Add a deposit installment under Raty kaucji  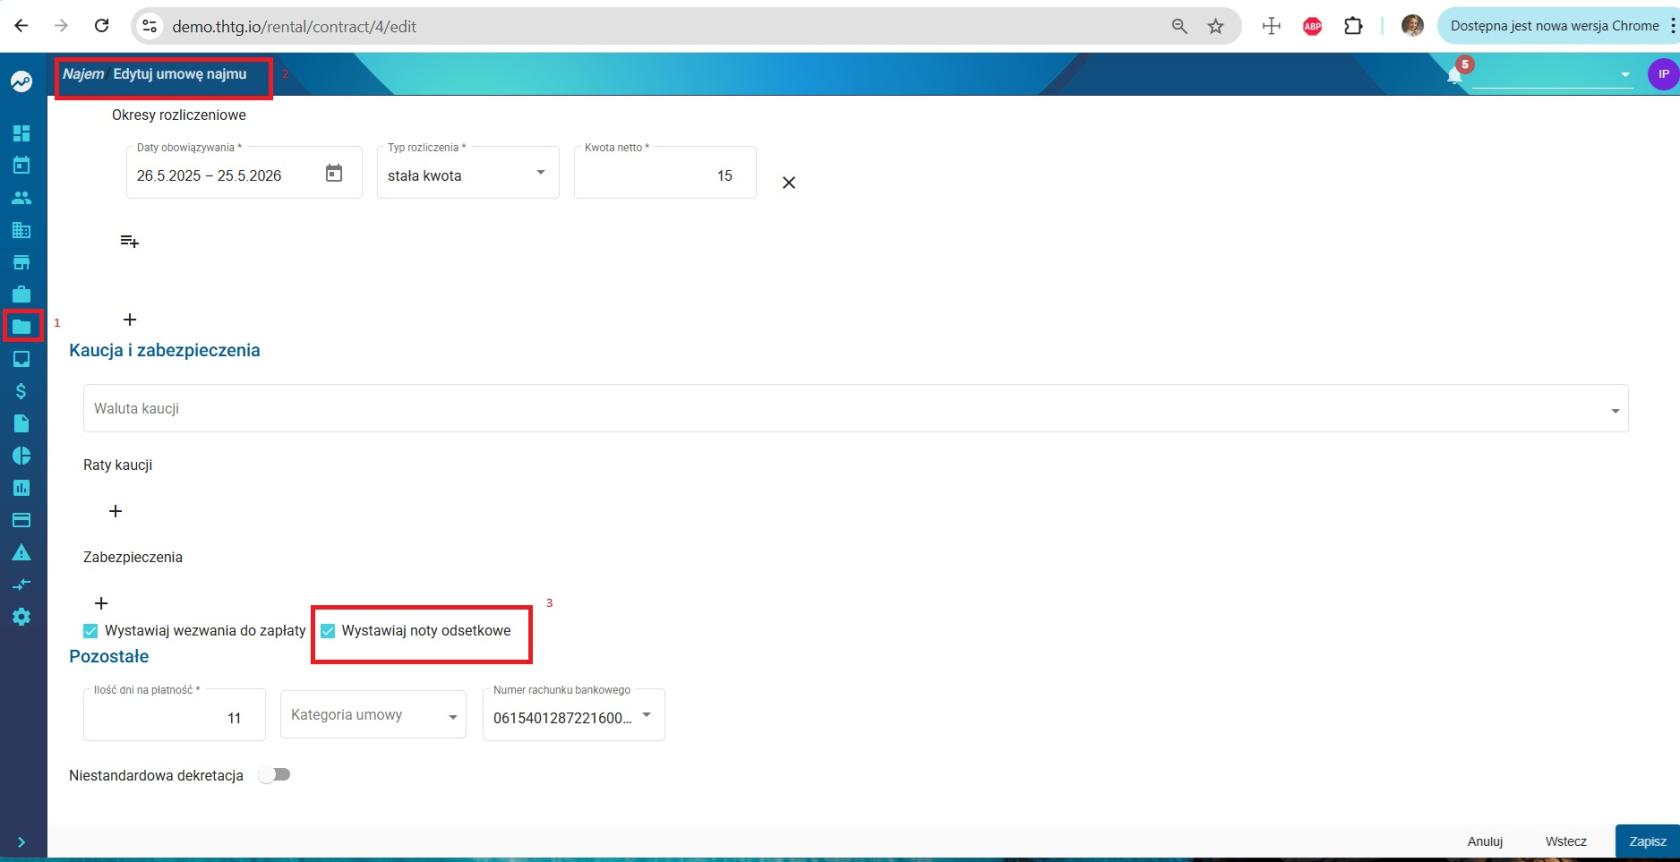(x=116, y=511)
